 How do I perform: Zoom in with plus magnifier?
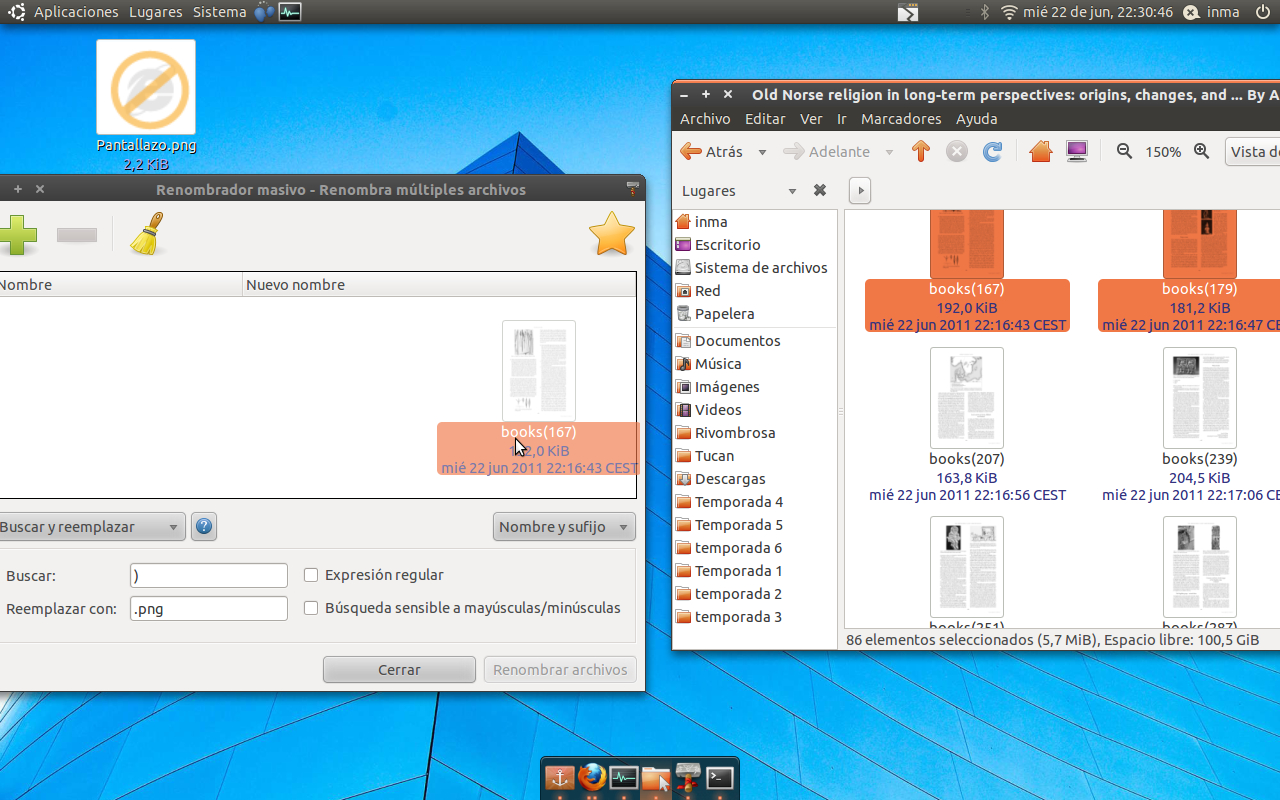1202,151
